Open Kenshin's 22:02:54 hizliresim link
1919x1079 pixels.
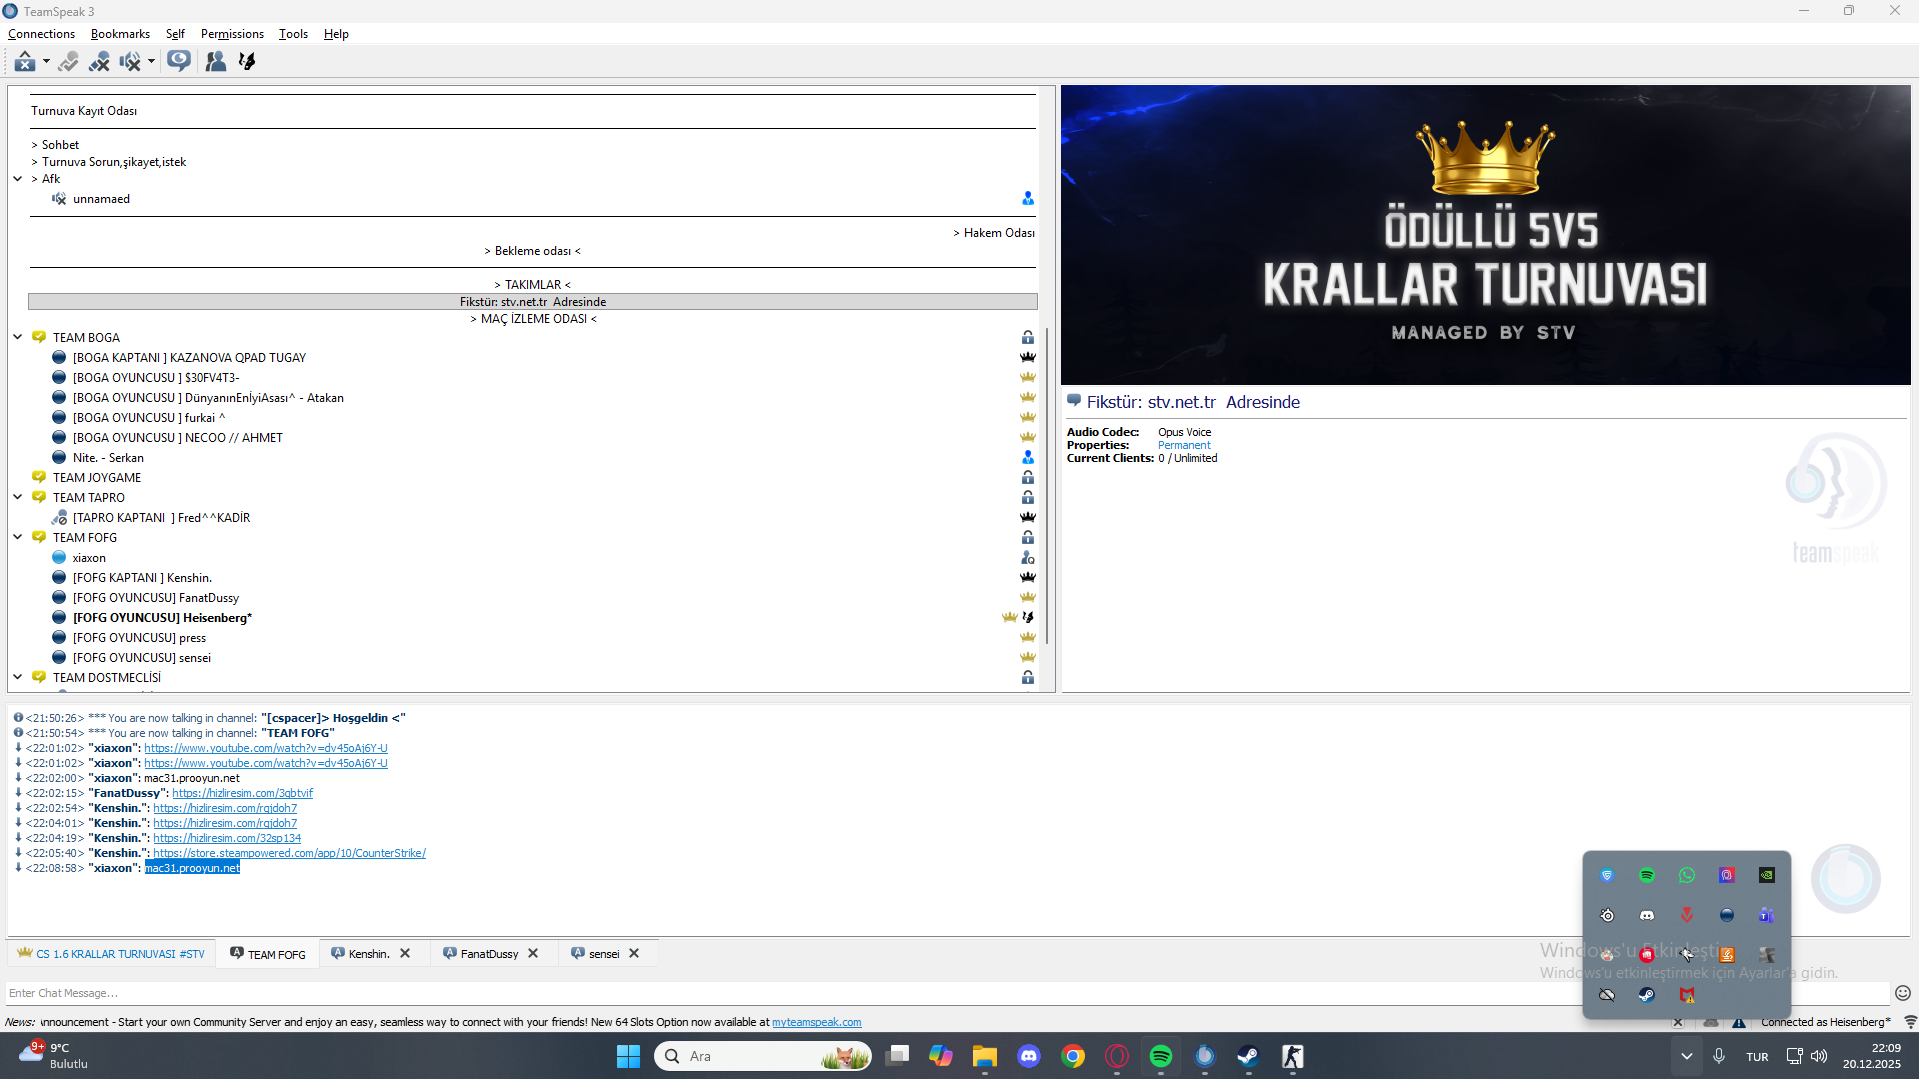coord(225,809)
